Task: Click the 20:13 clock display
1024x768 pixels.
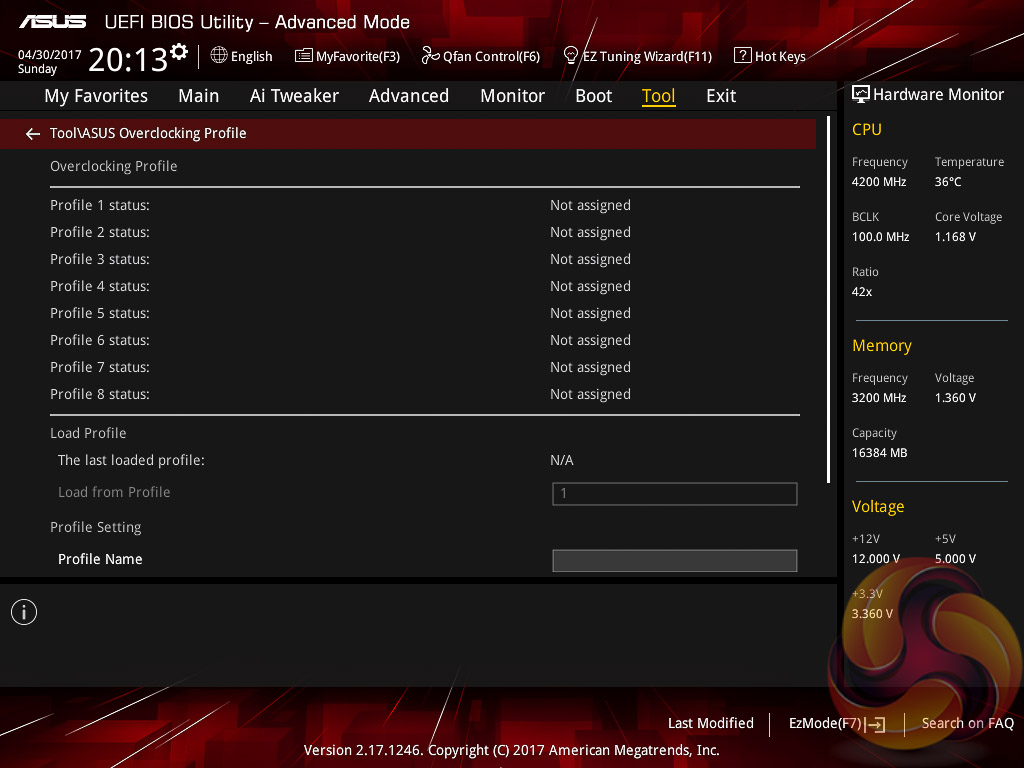Action: click(128, 60)
